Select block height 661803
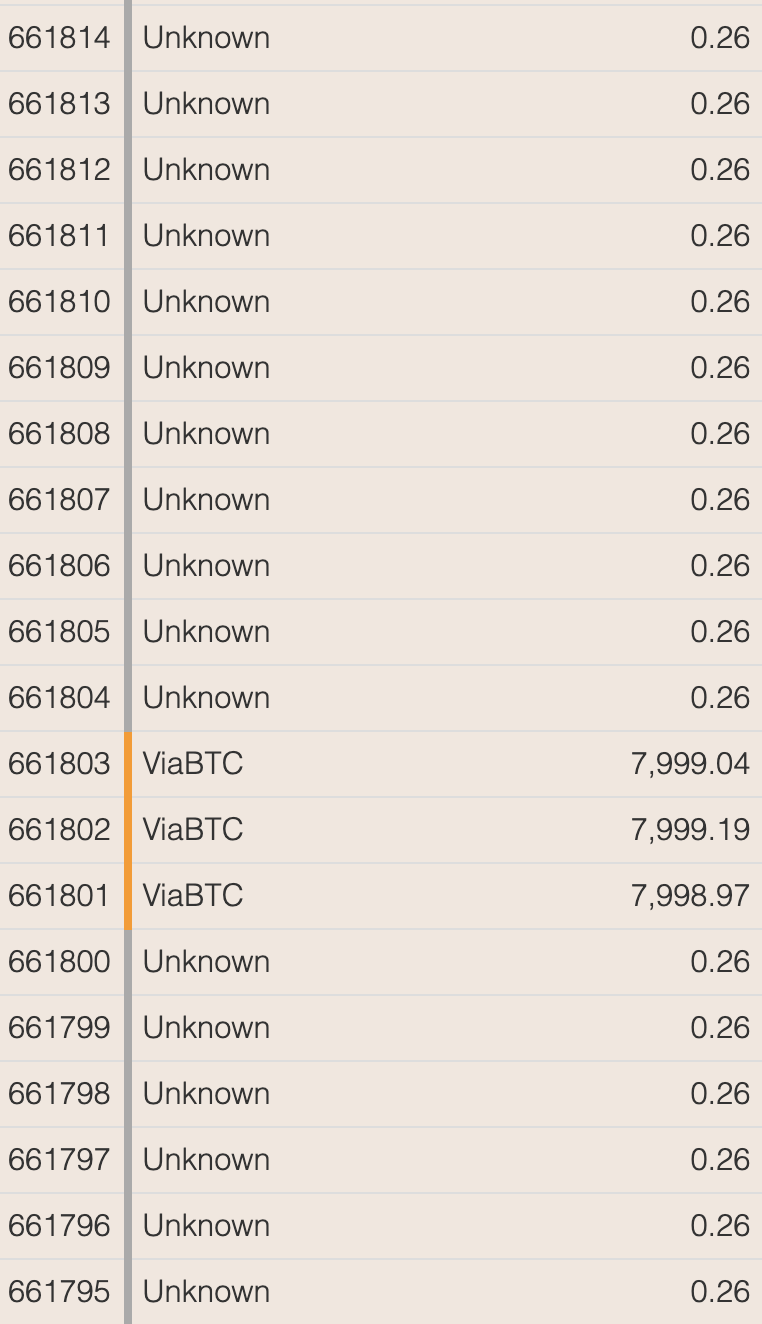This screenshot has height=1324, width=762. point(59,764)
